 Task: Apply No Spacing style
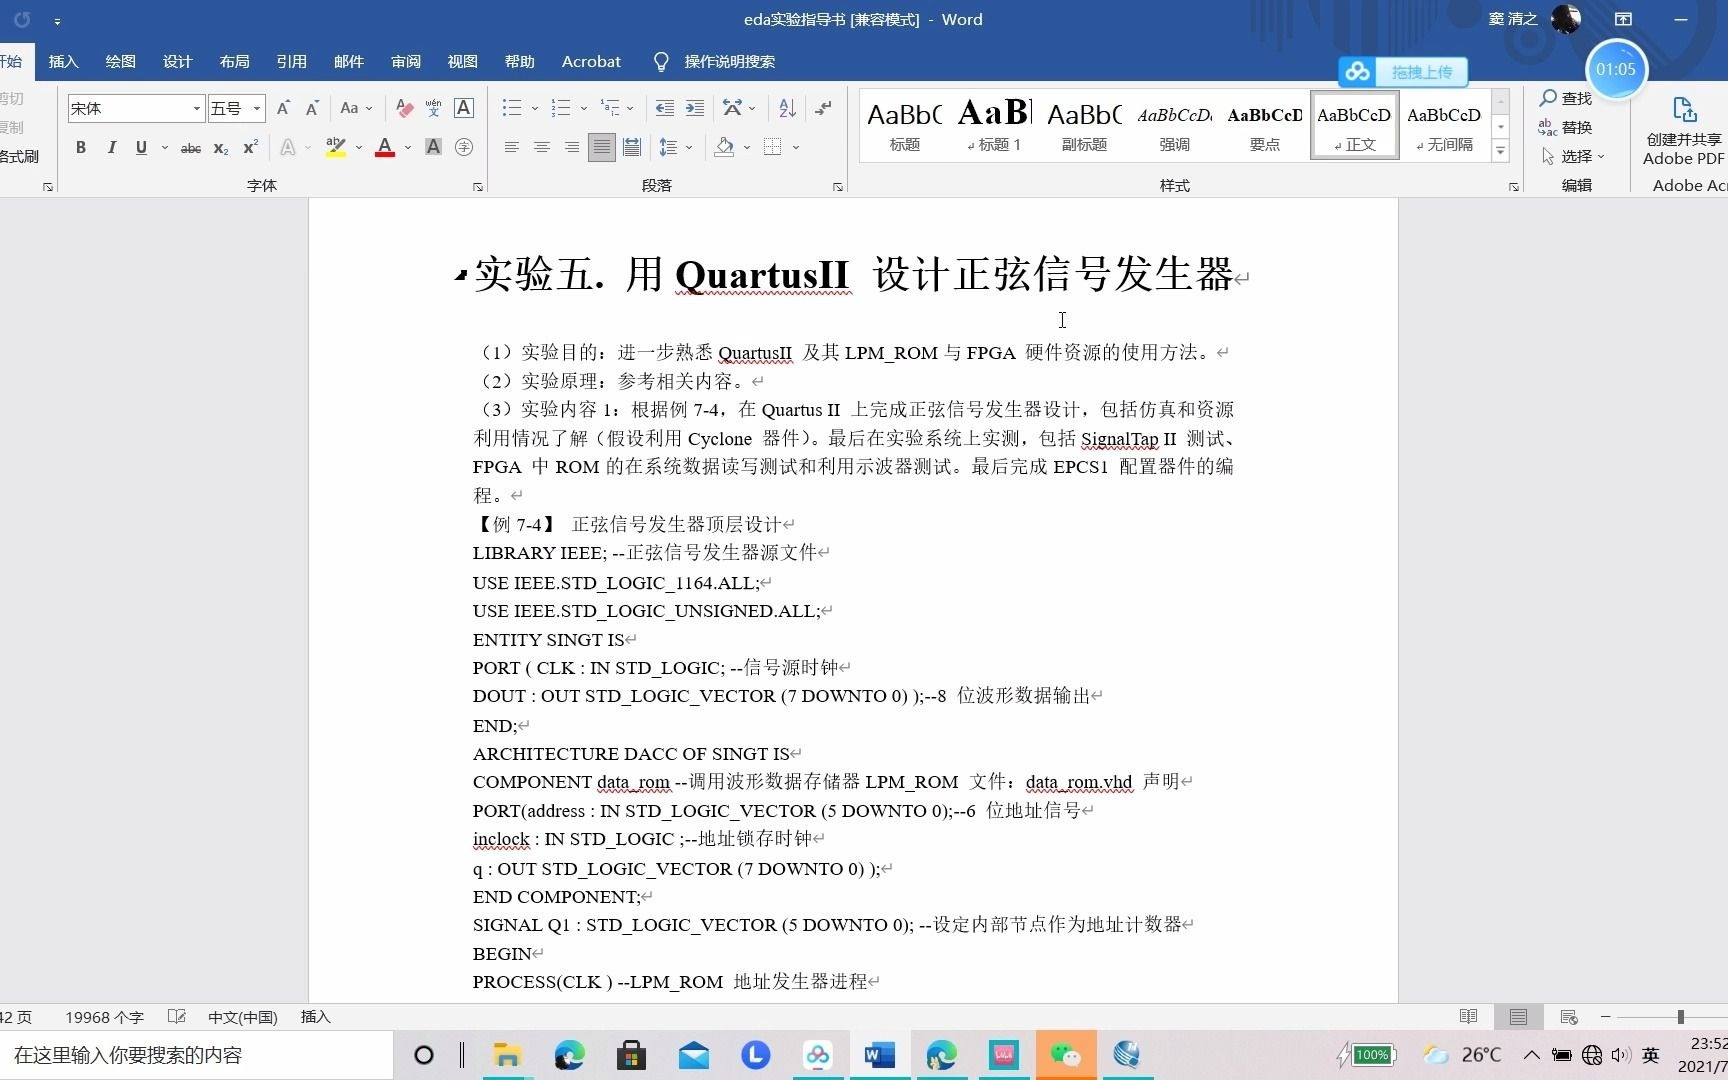[x=1444, y=124]
